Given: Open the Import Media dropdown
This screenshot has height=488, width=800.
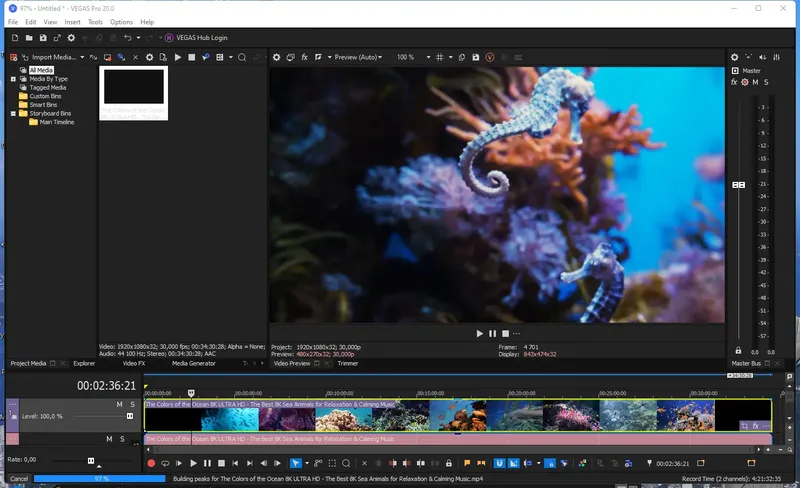Looking at the screenshot, I should coord(82,57).
